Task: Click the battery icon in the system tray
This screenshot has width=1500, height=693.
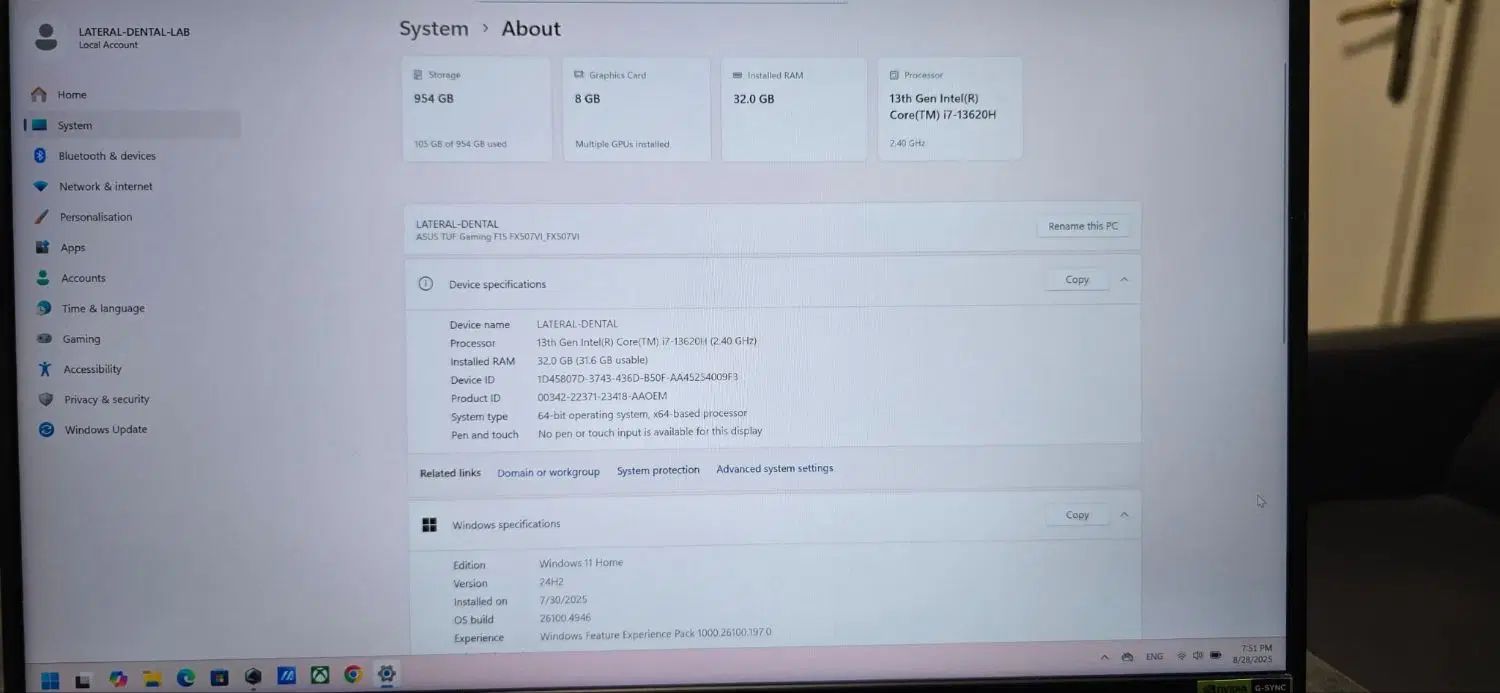Action: (1216, 655)
